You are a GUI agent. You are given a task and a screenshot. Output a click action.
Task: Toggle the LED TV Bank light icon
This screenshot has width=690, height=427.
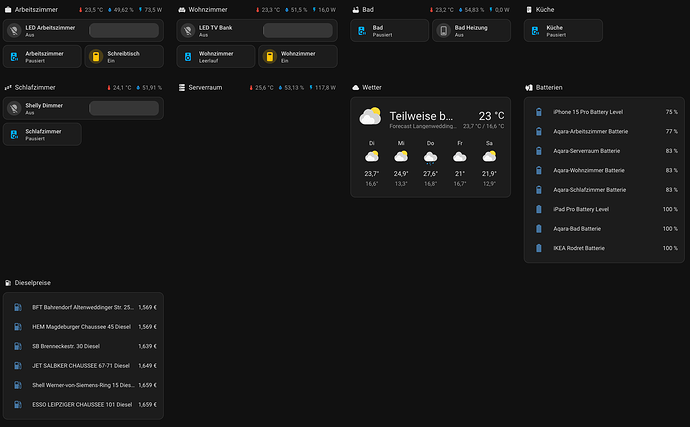click(x=188, y=30)
